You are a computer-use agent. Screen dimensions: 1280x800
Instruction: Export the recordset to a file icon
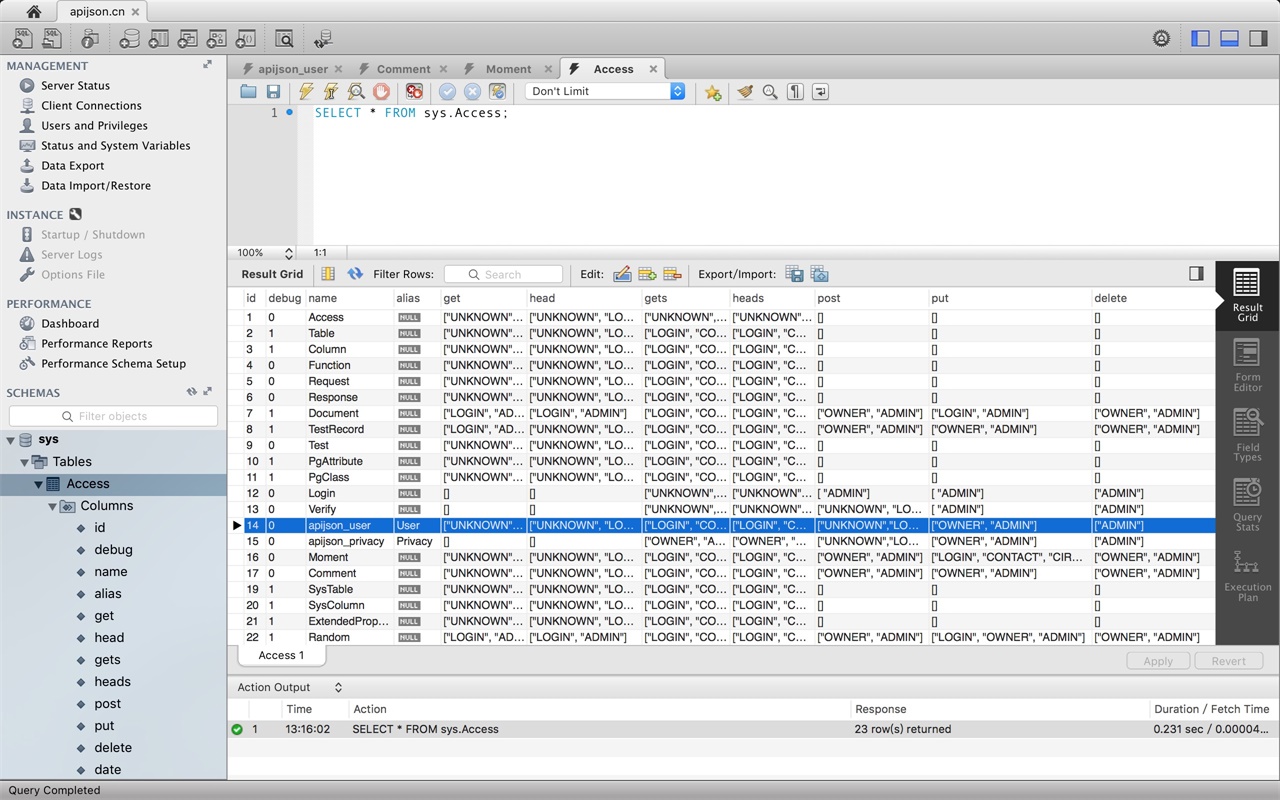click(x=794, y=274)
